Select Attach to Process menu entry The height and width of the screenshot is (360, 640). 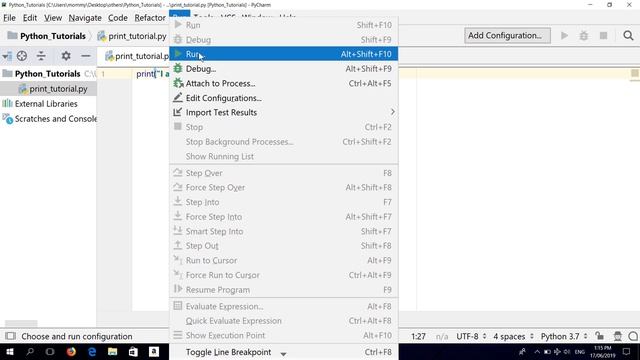tap(284, 83)
